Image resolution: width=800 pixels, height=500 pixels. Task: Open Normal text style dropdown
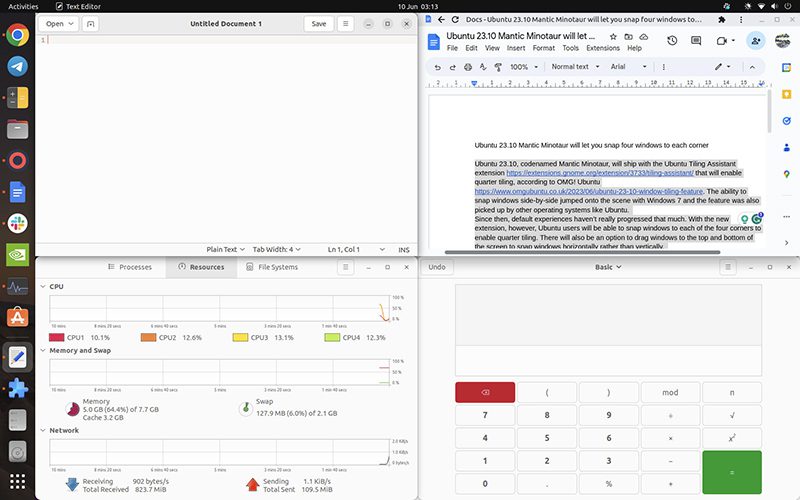point(575,67)
